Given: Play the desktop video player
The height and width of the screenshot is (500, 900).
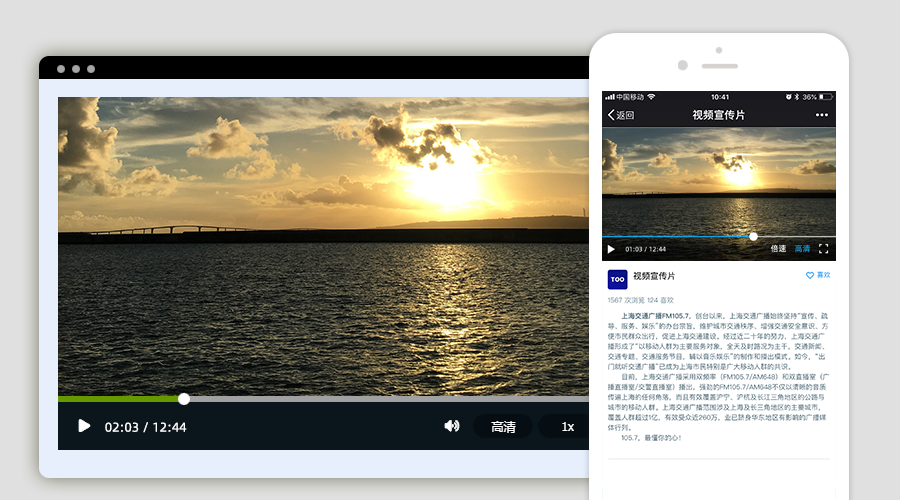Looking at the screenshot, I should tap(84, 426).
